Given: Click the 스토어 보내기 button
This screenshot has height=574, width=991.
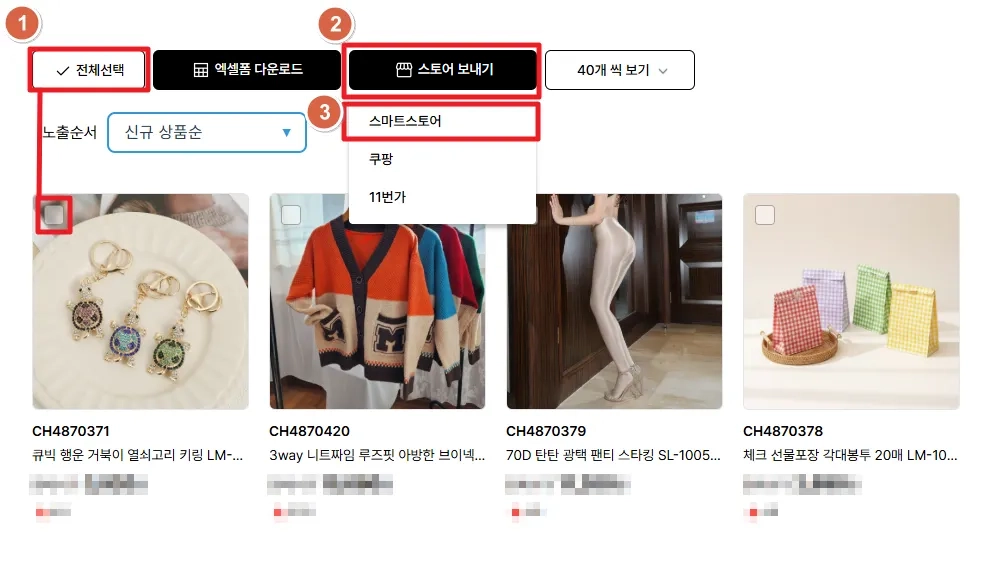Looking at the screenshot, I should [442, 70].
